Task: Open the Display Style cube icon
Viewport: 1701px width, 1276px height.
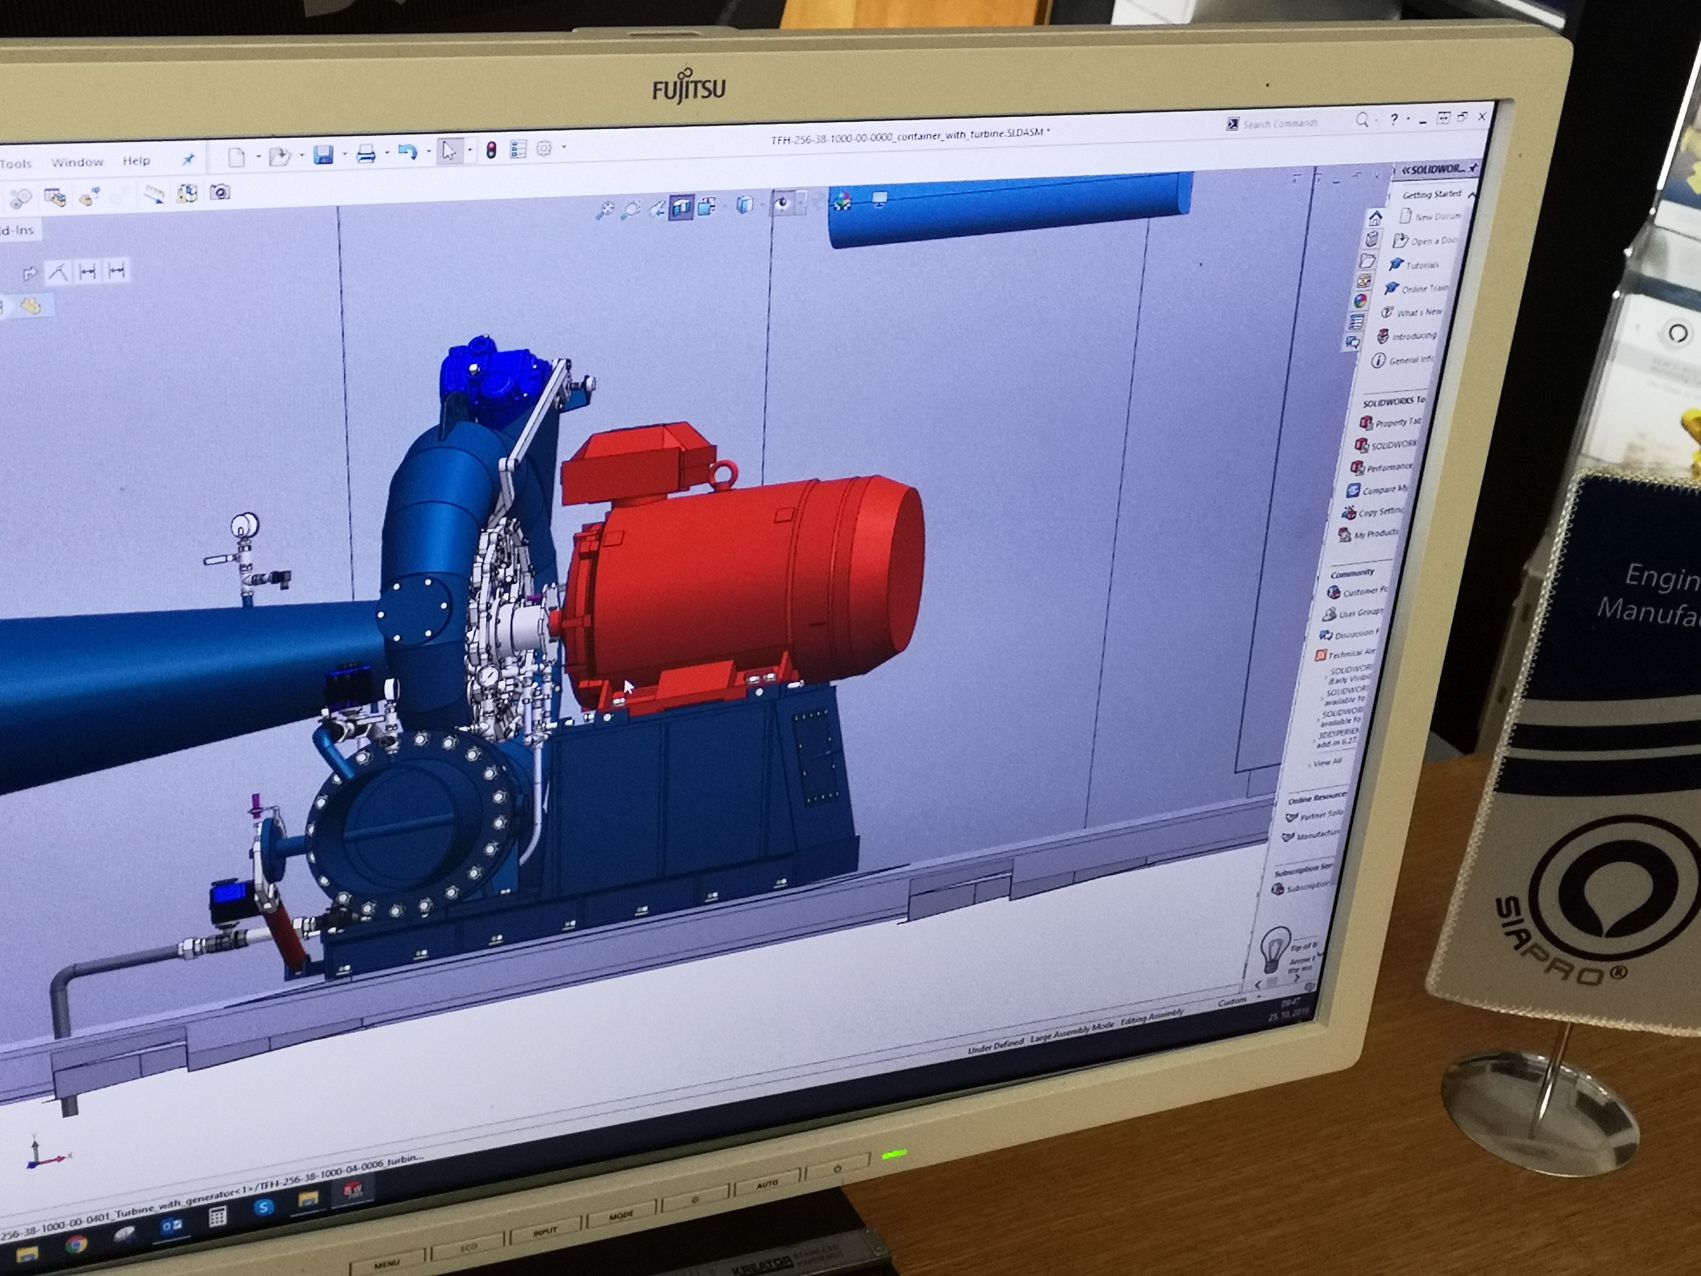Action: [x=744, y=205]
